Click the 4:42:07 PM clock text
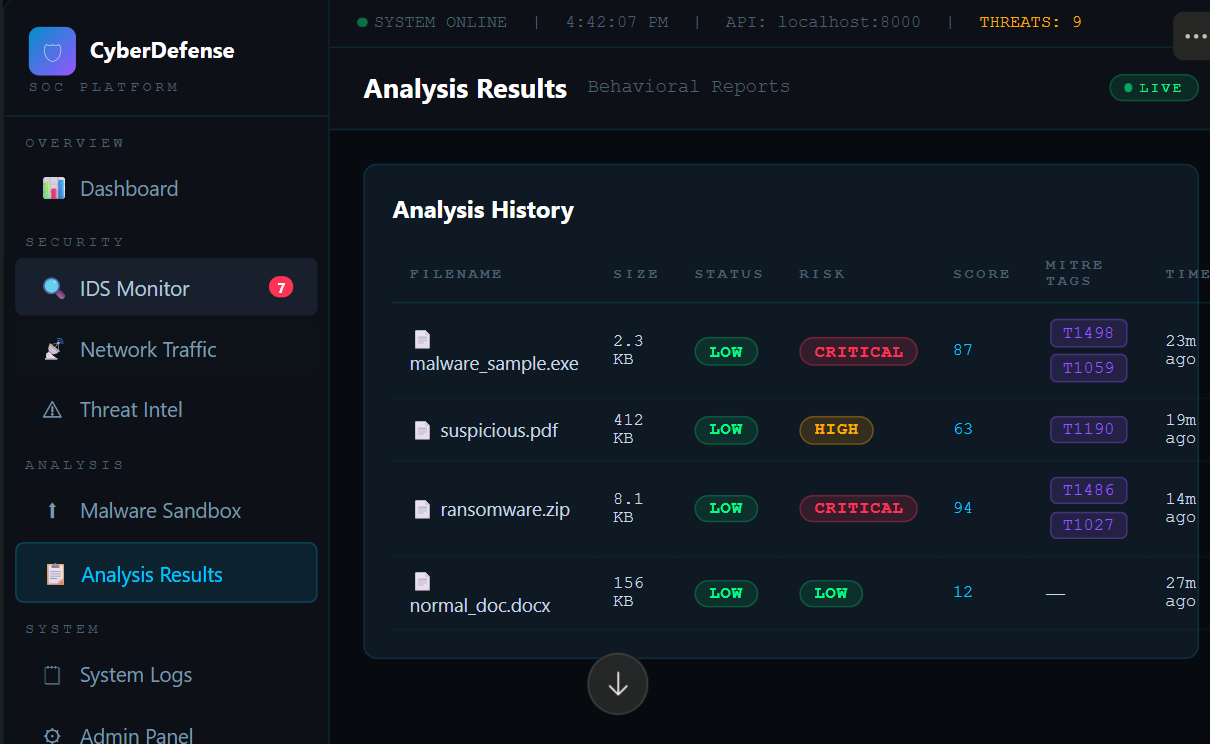 pos(617,22)
